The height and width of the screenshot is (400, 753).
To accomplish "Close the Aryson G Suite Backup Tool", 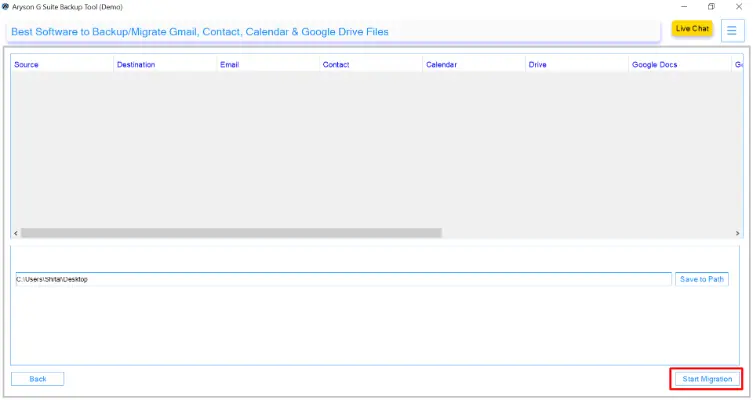I will pyautogui.click(x=738, y=7).
